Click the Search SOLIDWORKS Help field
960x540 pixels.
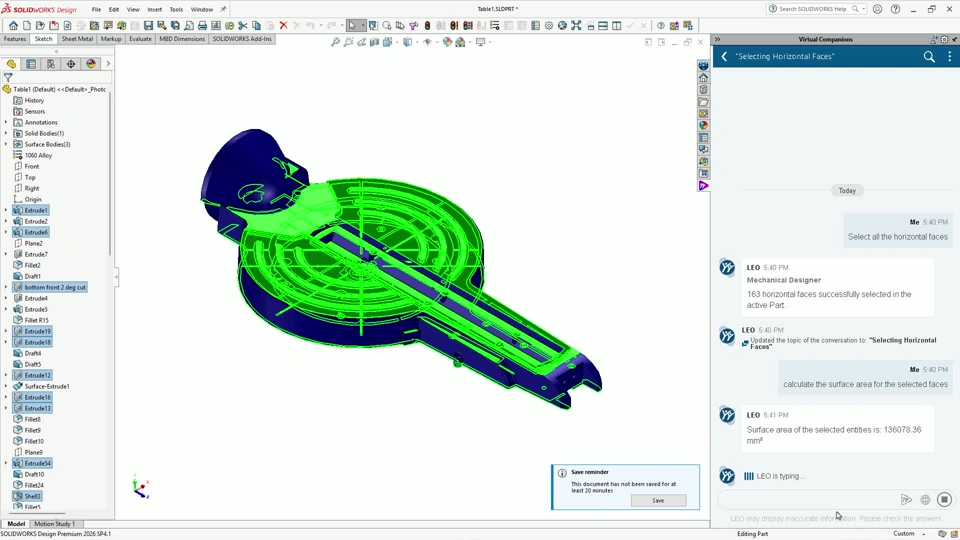[x=816, y=9]
